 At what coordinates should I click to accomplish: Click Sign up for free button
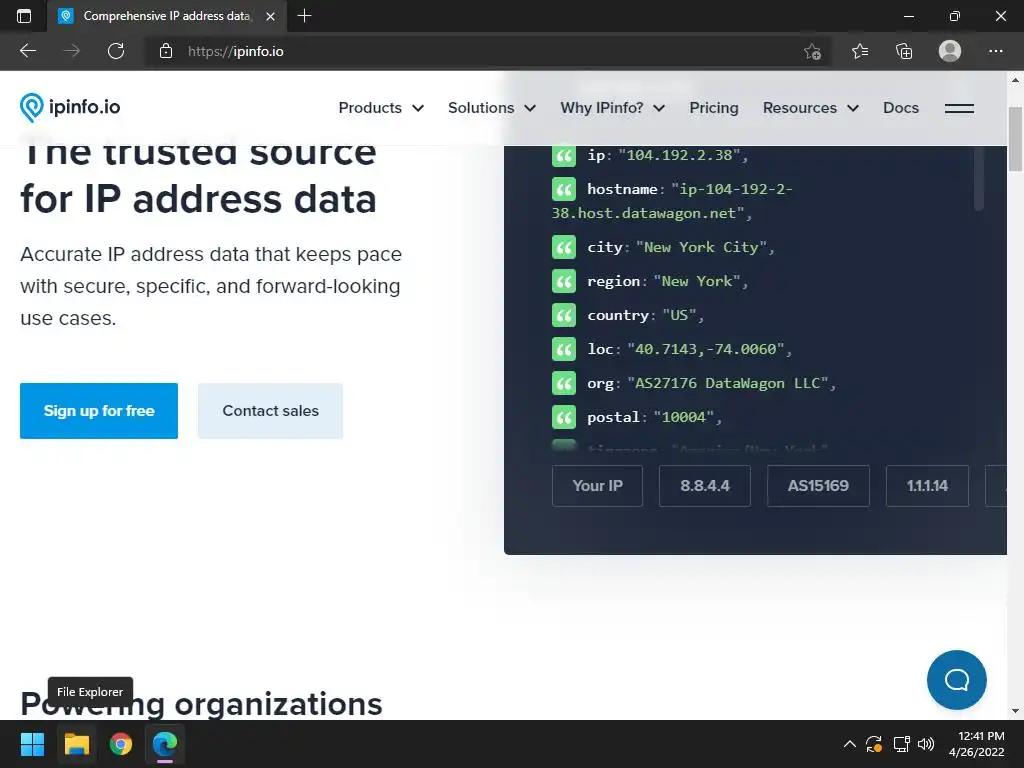[x=99, y=411]
